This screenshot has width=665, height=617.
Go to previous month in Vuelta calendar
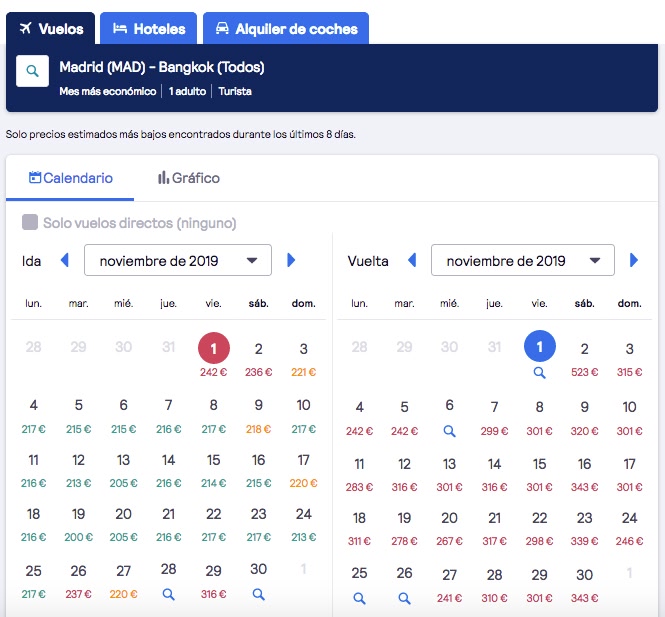[411, 260]
